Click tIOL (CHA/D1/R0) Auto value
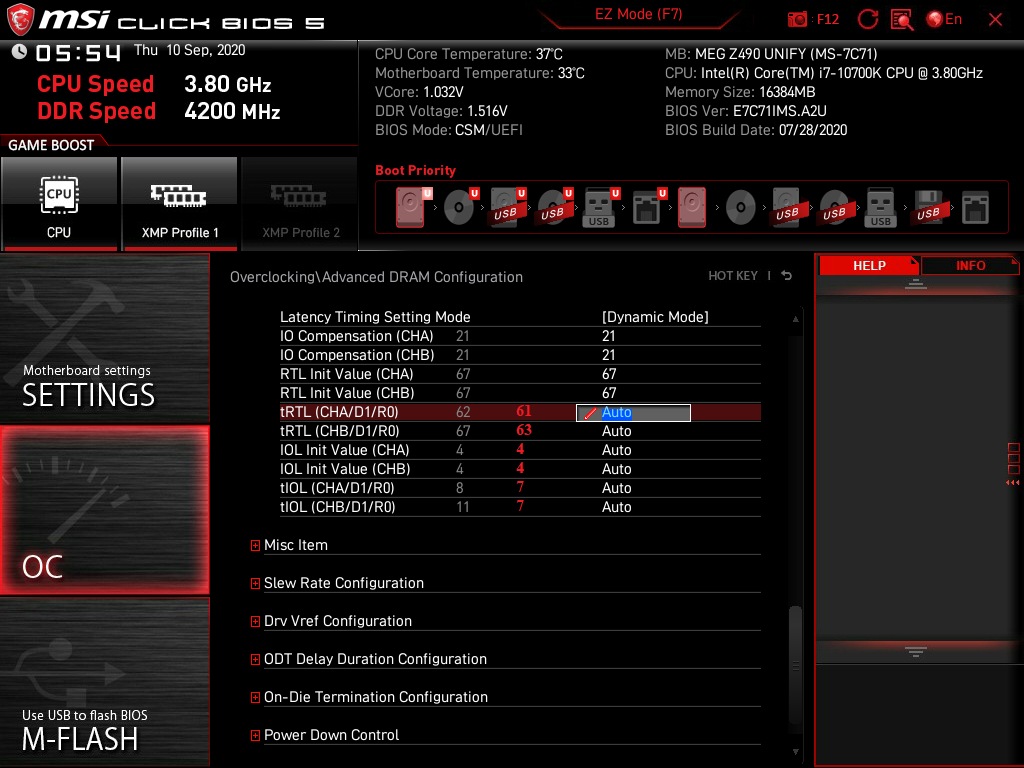 pyautogui.click(x=616, y=488)
